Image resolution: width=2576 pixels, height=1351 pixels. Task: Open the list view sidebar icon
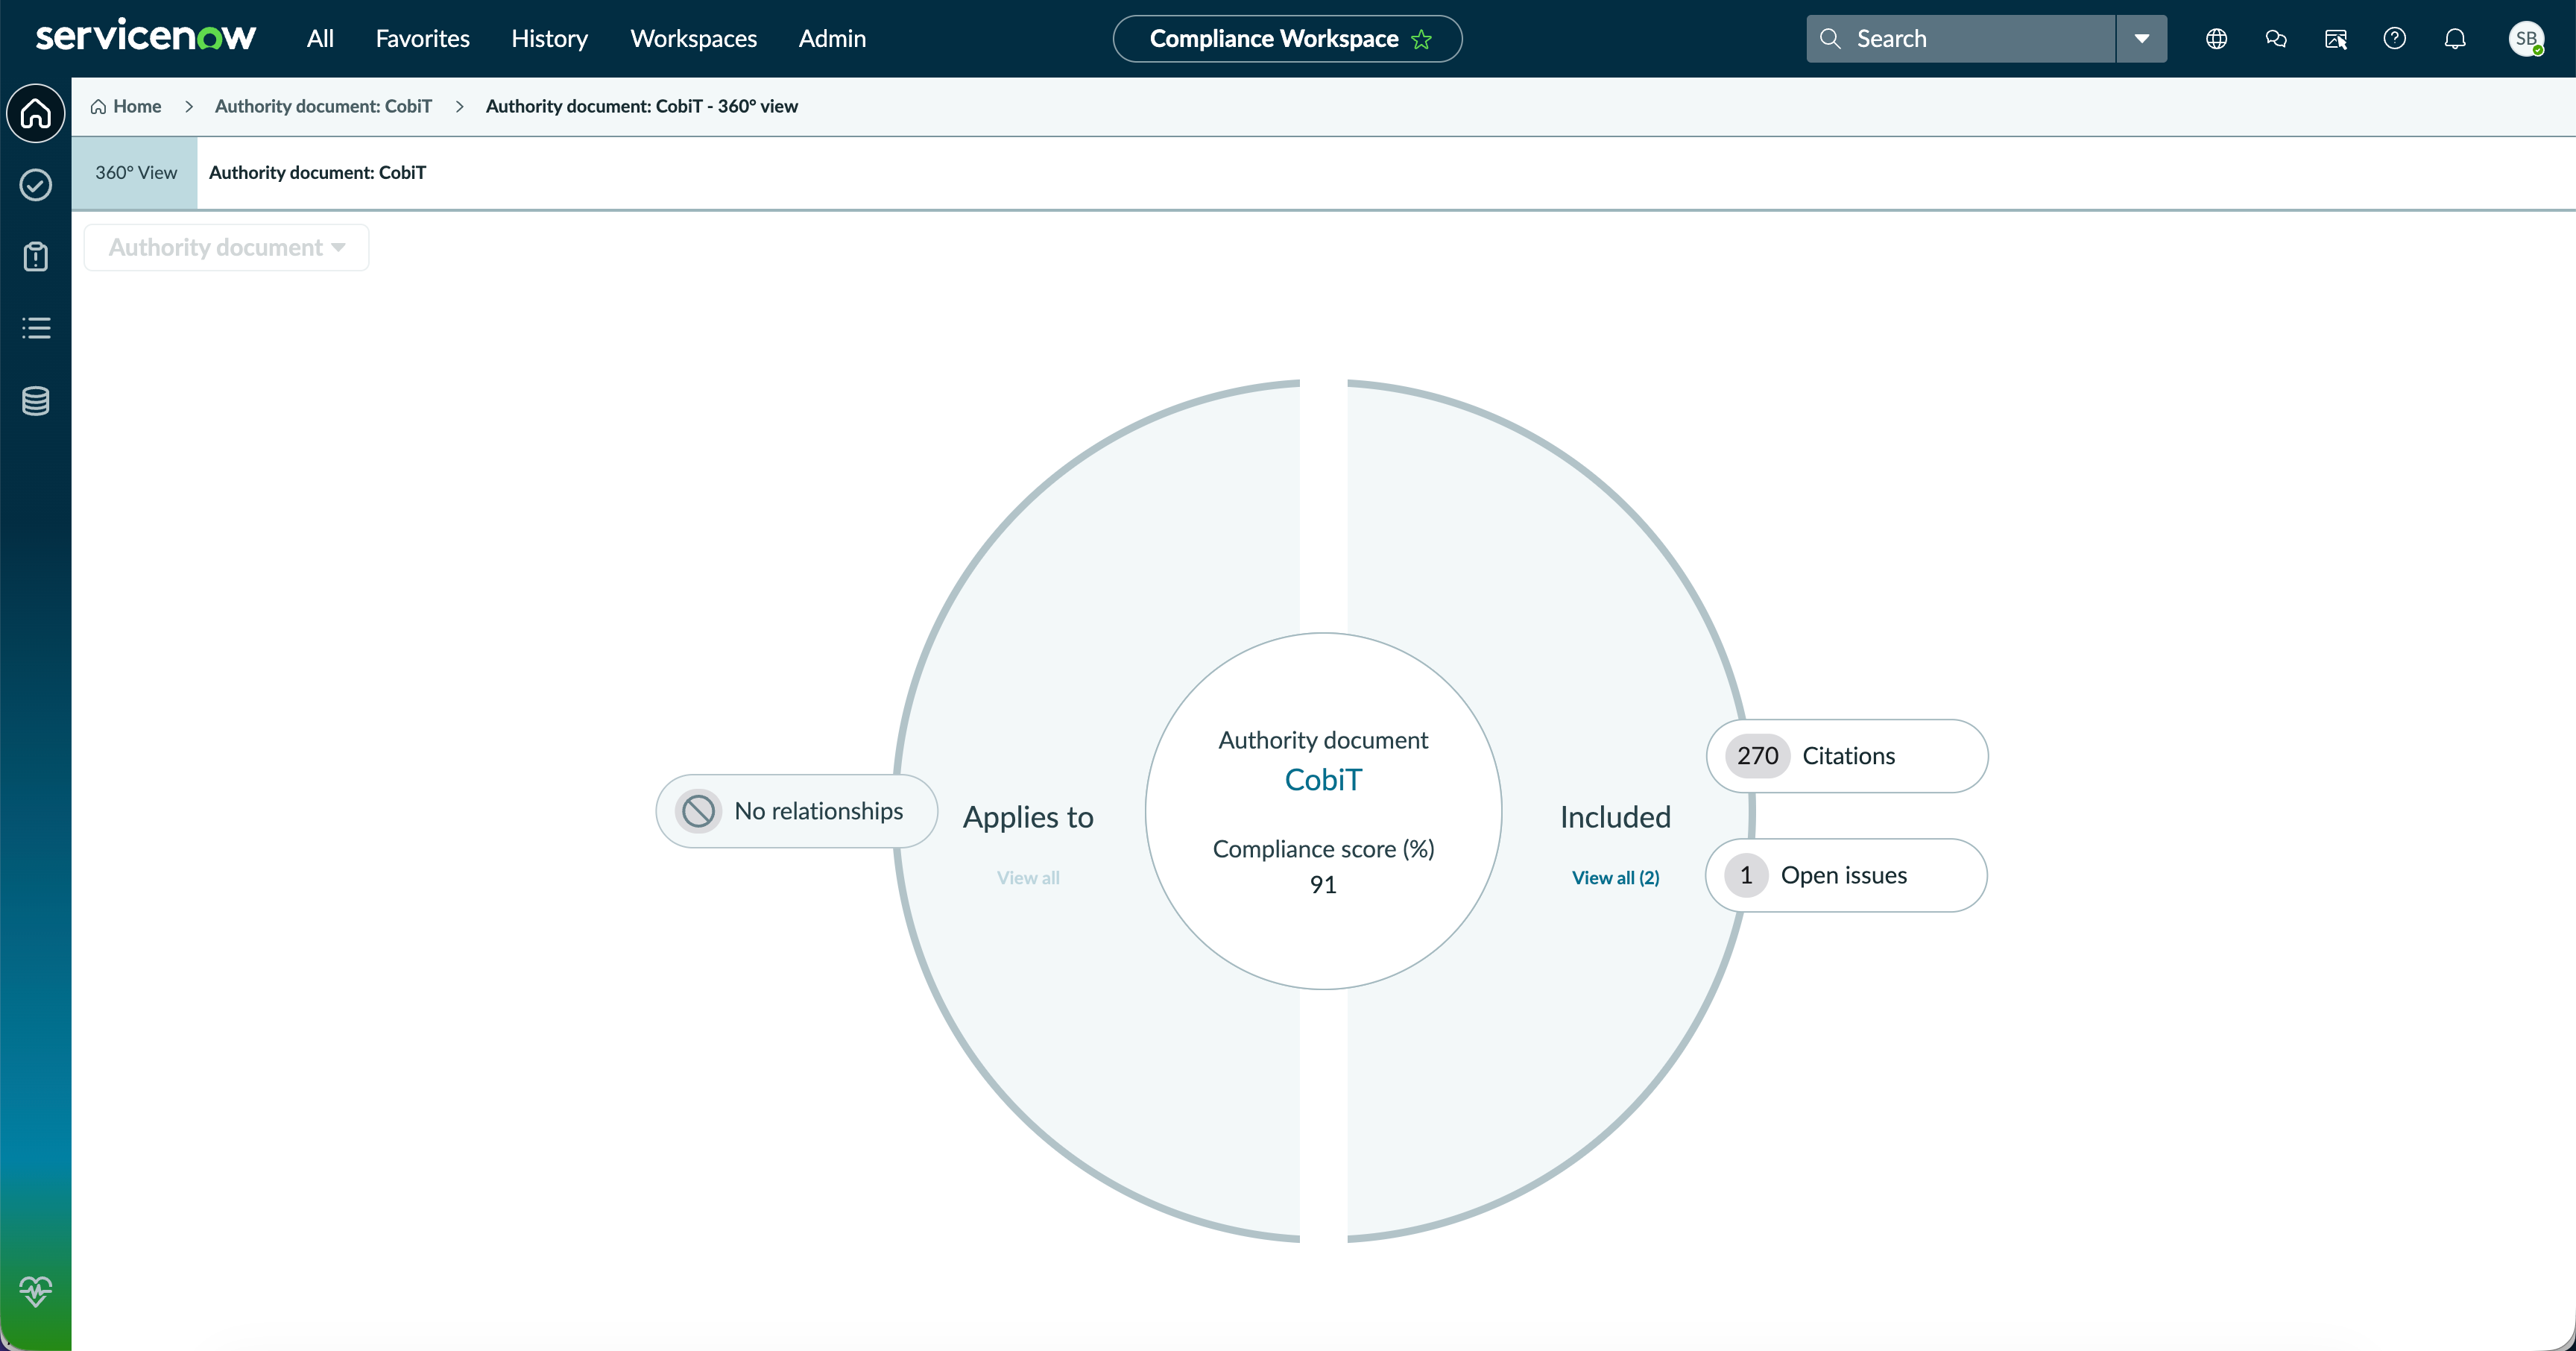point(36,328)
